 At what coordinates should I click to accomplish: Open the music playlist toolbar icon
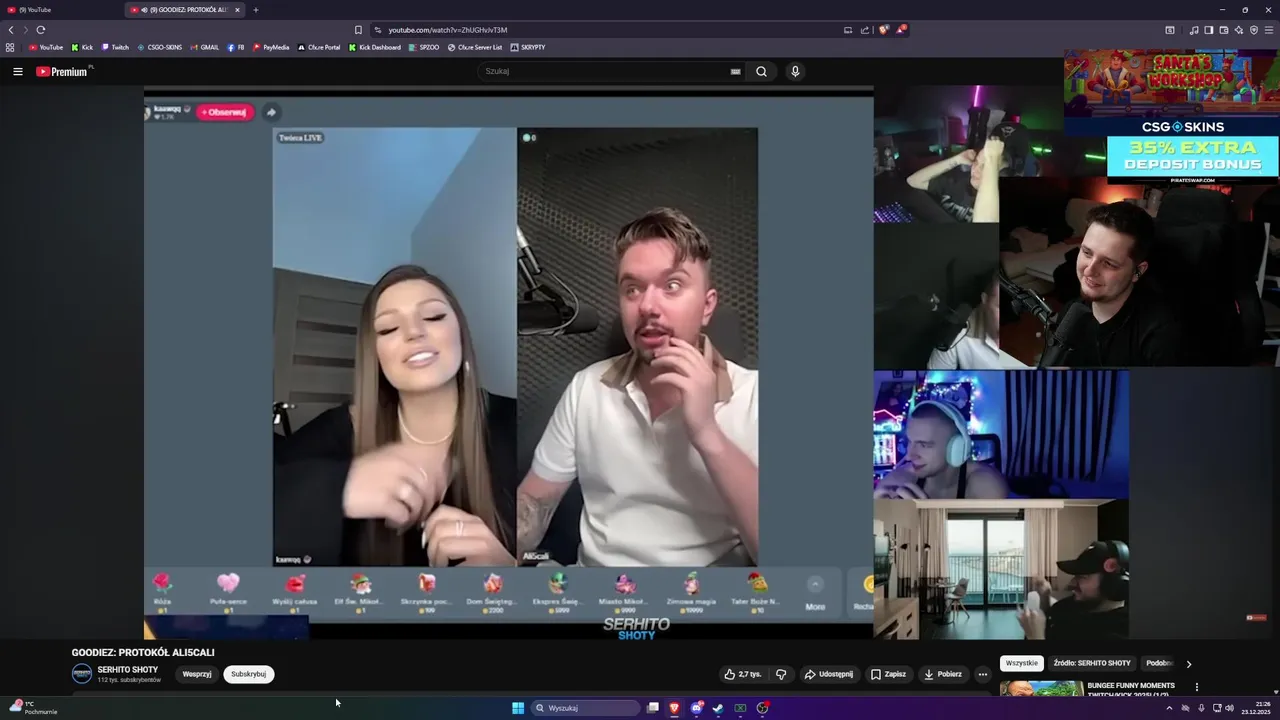pos(1194,30)
